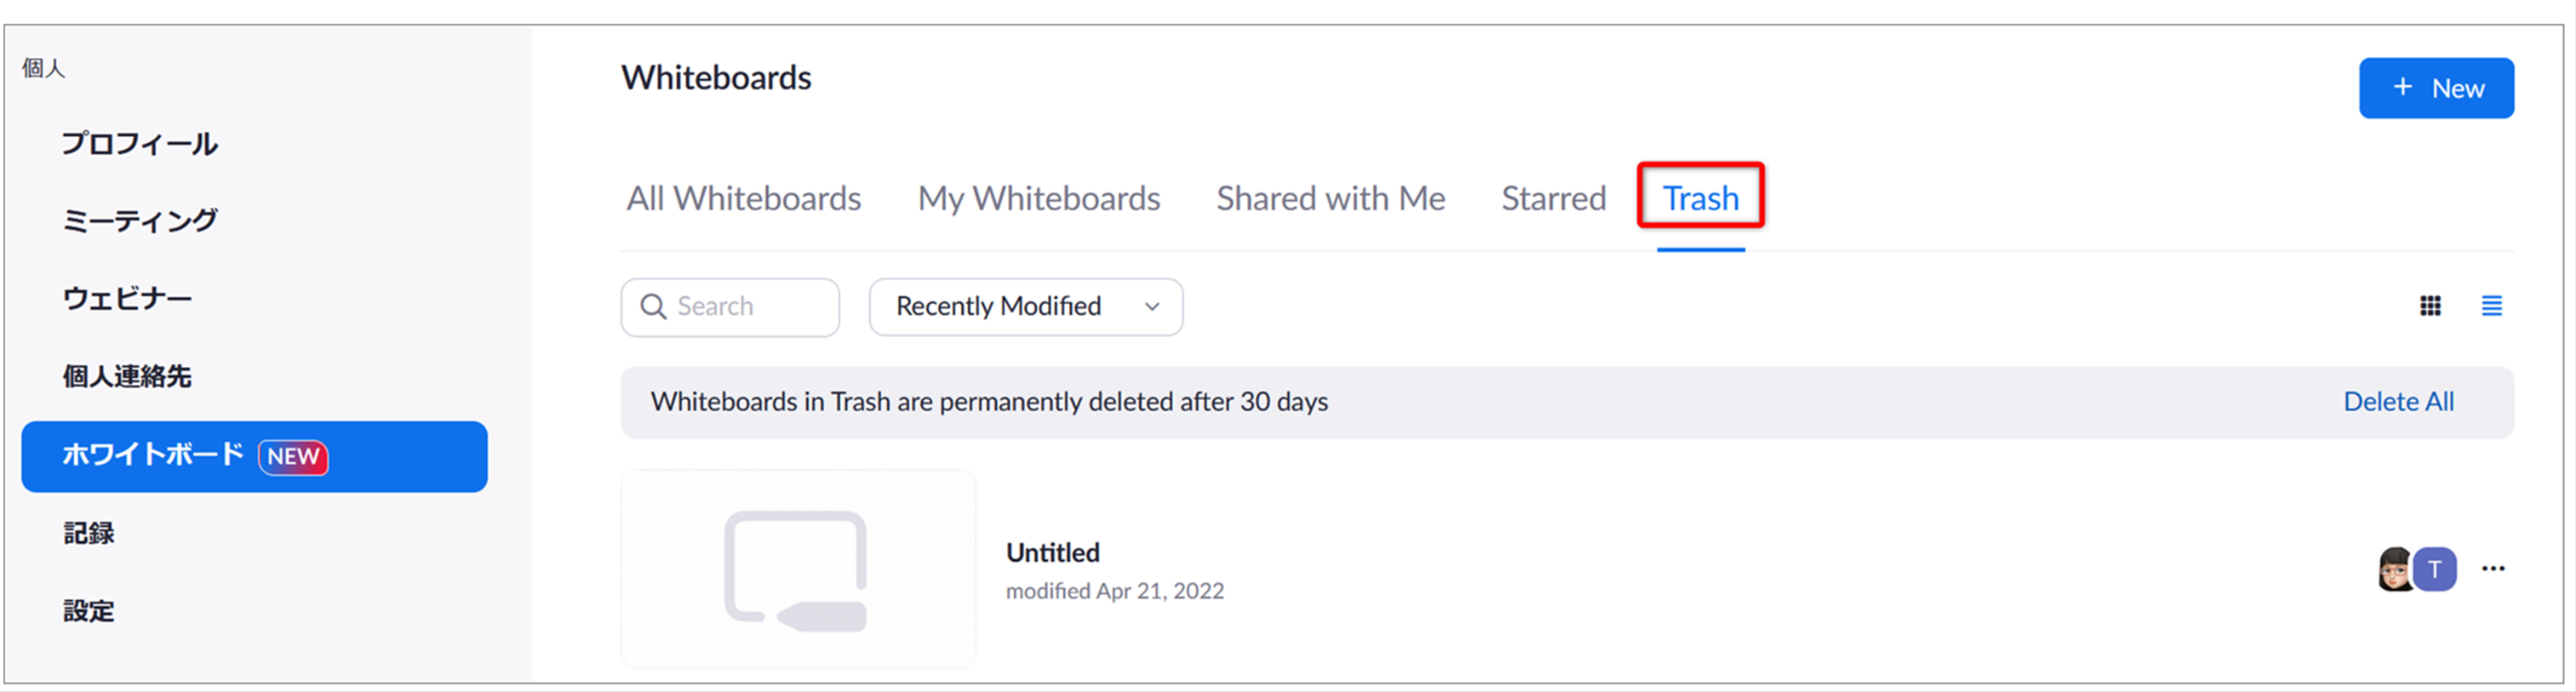Open プロフィール in the sidebar
2576x692 pixels.
tap(139, 144)
